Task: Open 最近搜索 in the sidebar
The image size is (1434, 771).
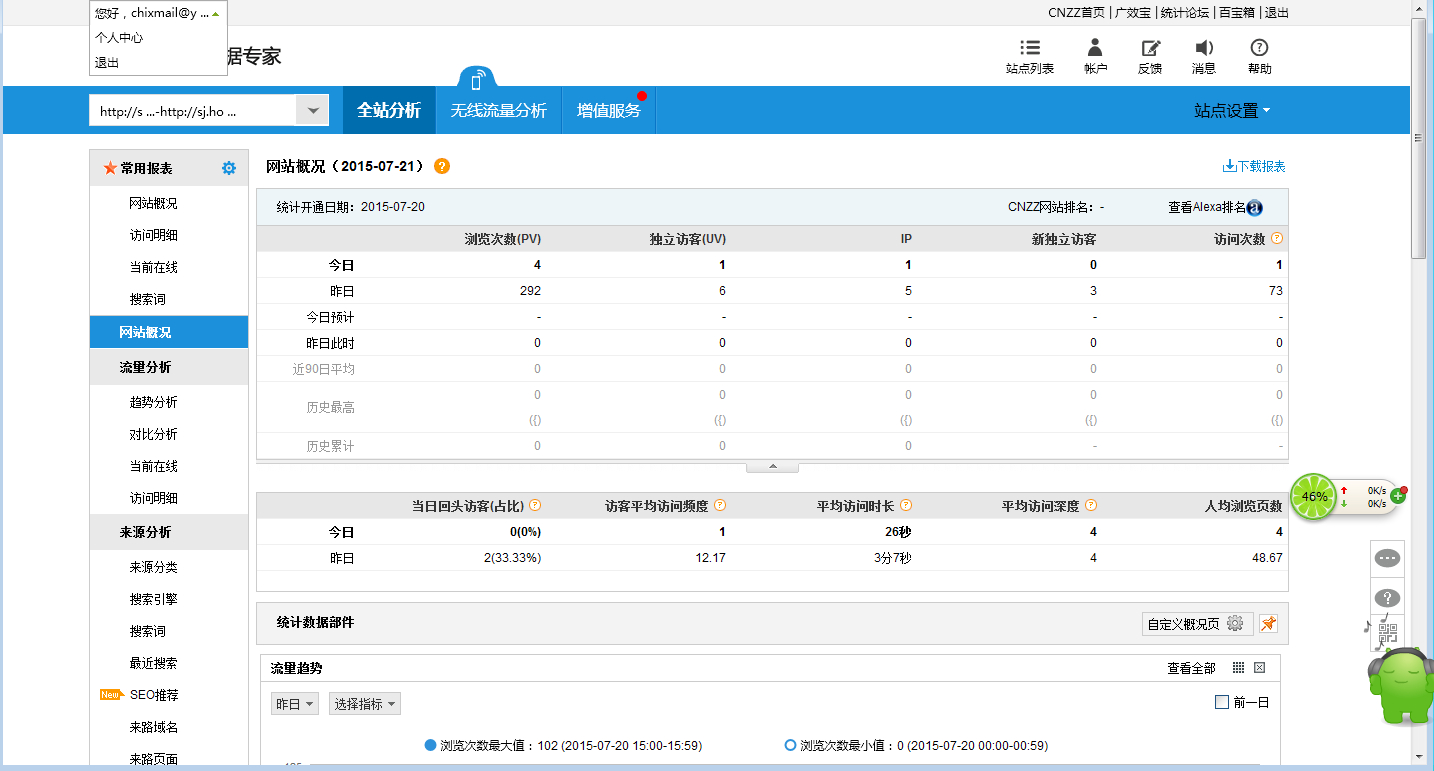Action: [153, 663]
